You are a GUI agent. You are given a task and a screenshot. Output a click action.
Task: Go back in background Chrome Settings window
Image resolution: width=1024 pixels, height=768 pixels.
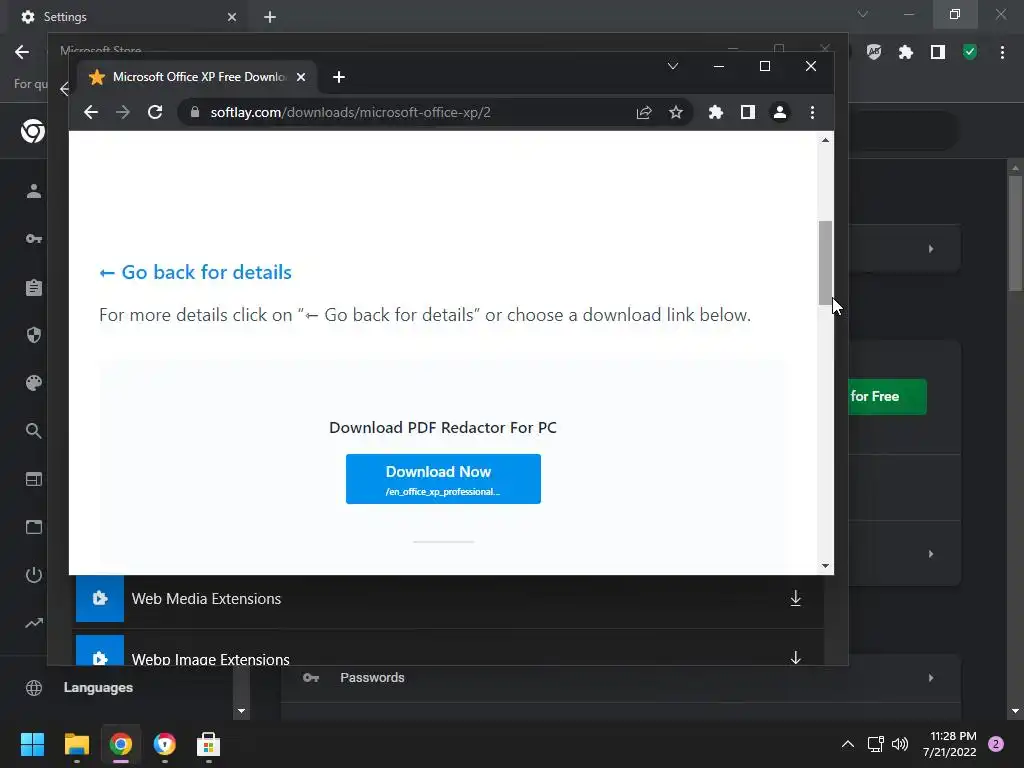22,52
